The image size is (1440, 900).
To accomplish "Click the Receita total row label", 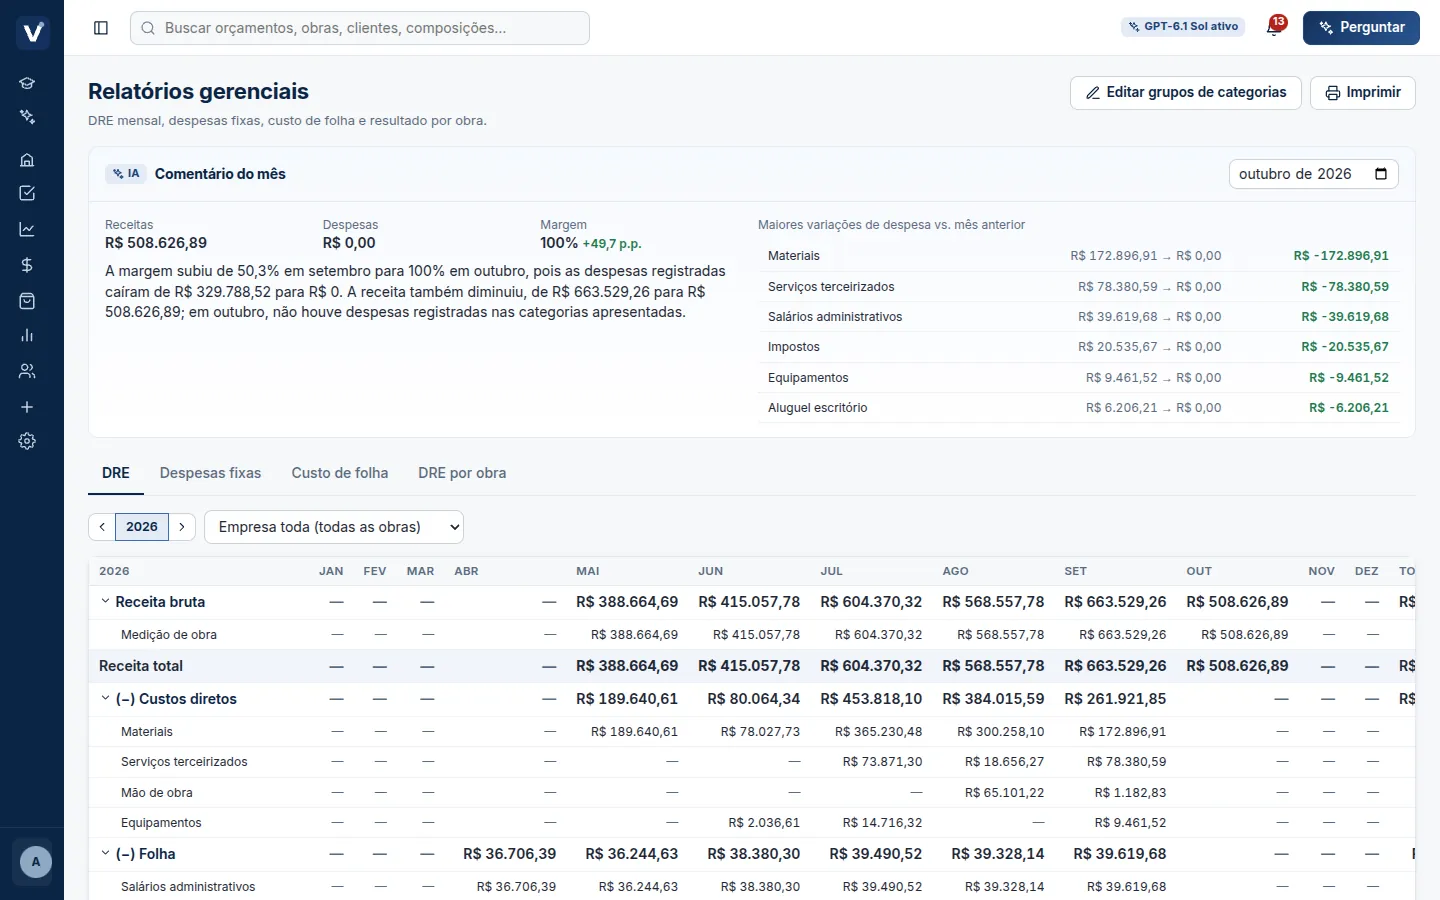I will click(x=141, y=666).
